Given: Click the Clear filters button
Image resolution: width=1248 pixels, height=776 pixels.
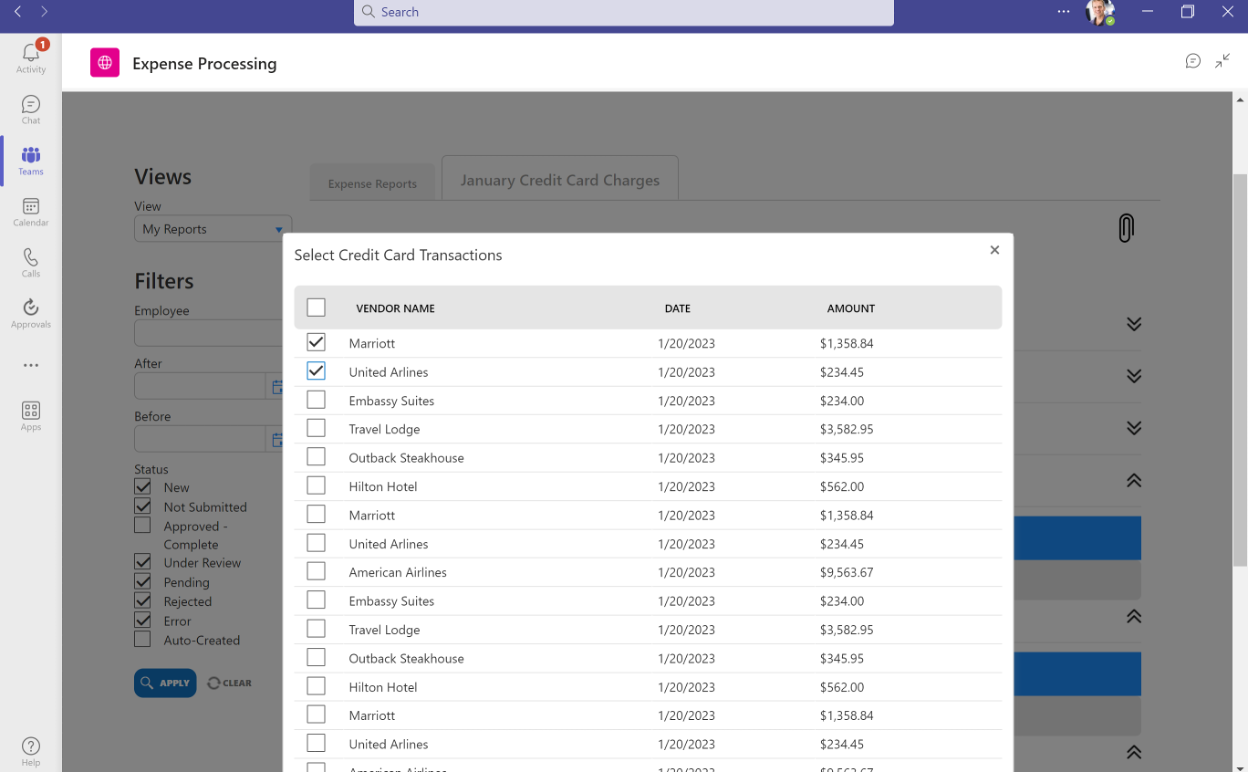Looking at the screenshot, I should coord(230,683).
